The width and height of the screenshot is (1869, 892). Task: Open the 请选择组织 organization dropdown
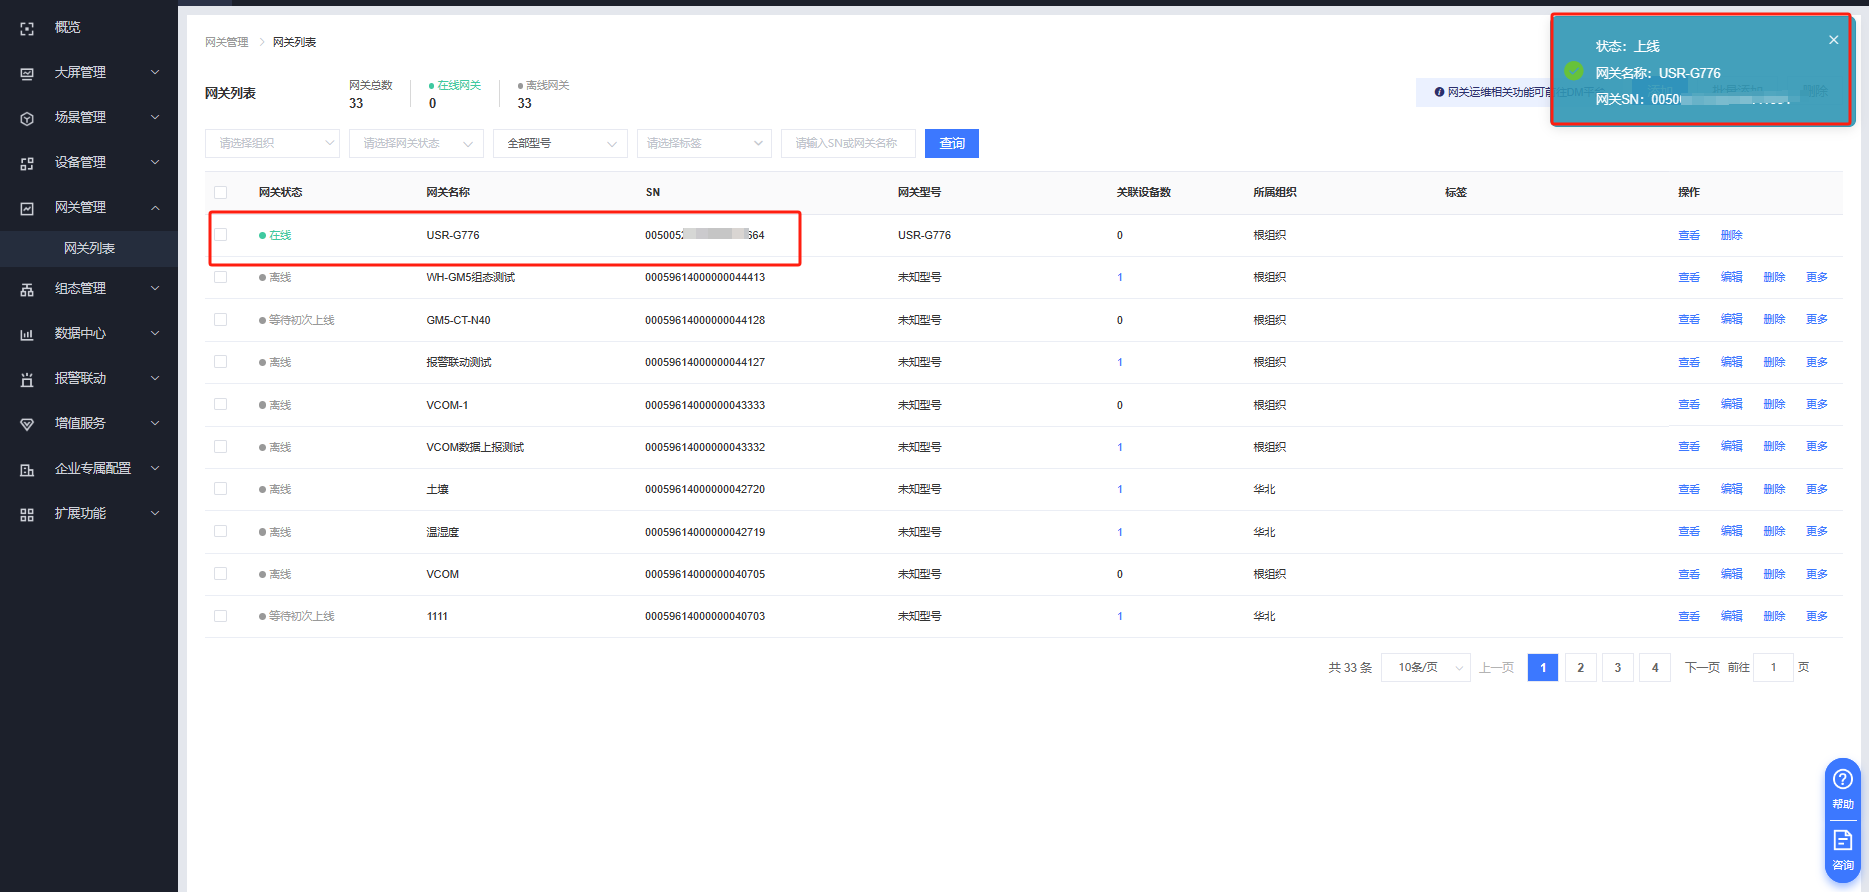(272, 144)
